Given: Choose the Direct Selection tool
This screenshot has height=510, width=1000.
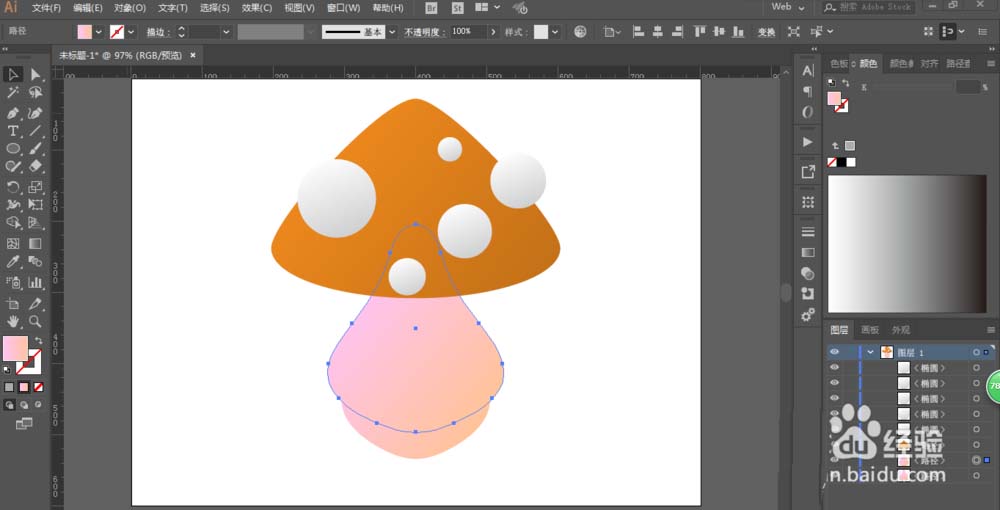Looking at the screenshot, I should coord(36,75).
